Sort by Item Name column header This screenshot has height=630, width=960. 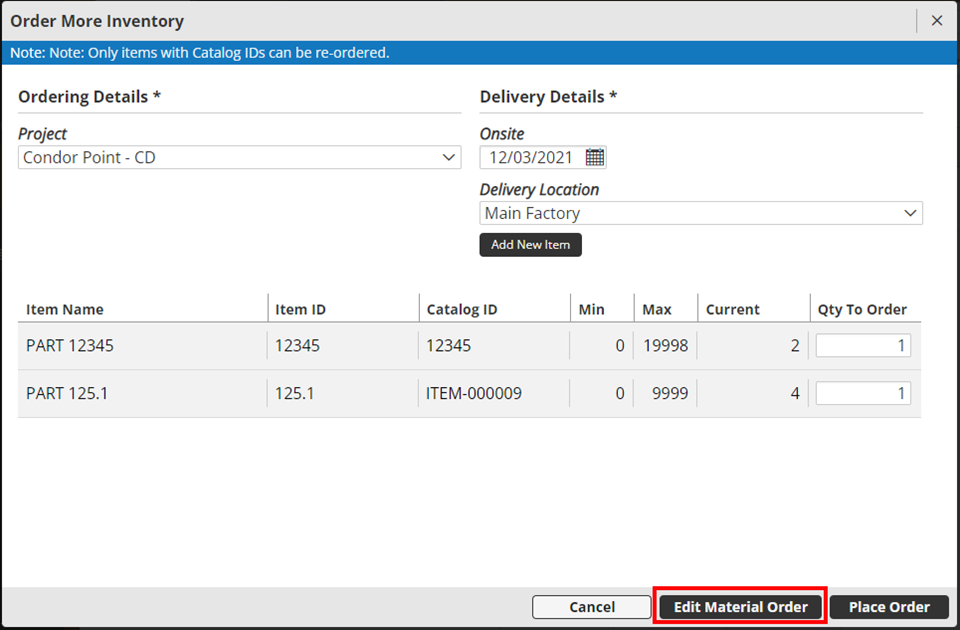pos(65,310)
